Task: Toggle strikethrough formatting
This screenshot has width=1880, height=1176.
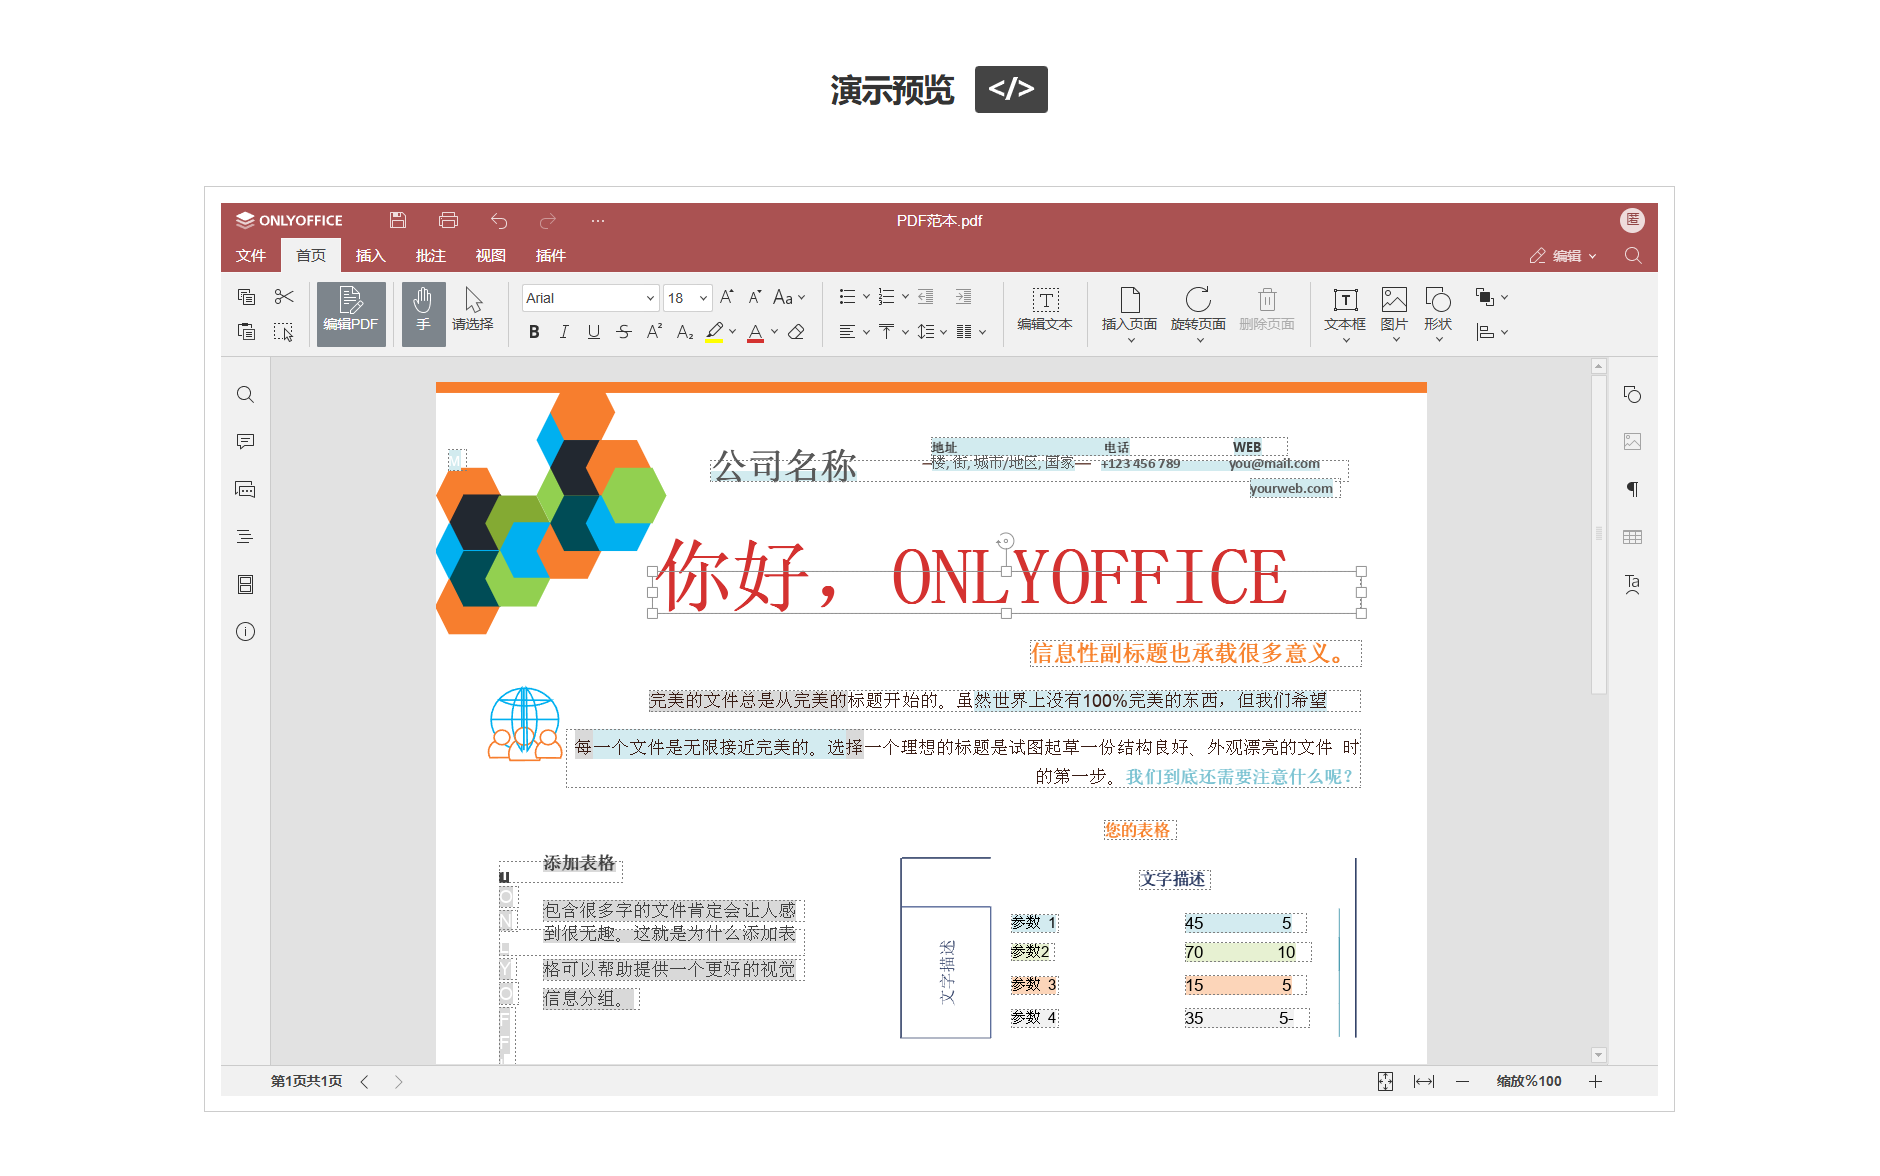Action: point(624,332)
